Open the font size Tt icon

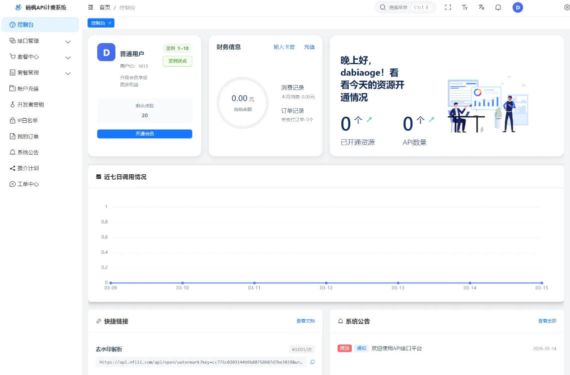[x=465, y=7]
